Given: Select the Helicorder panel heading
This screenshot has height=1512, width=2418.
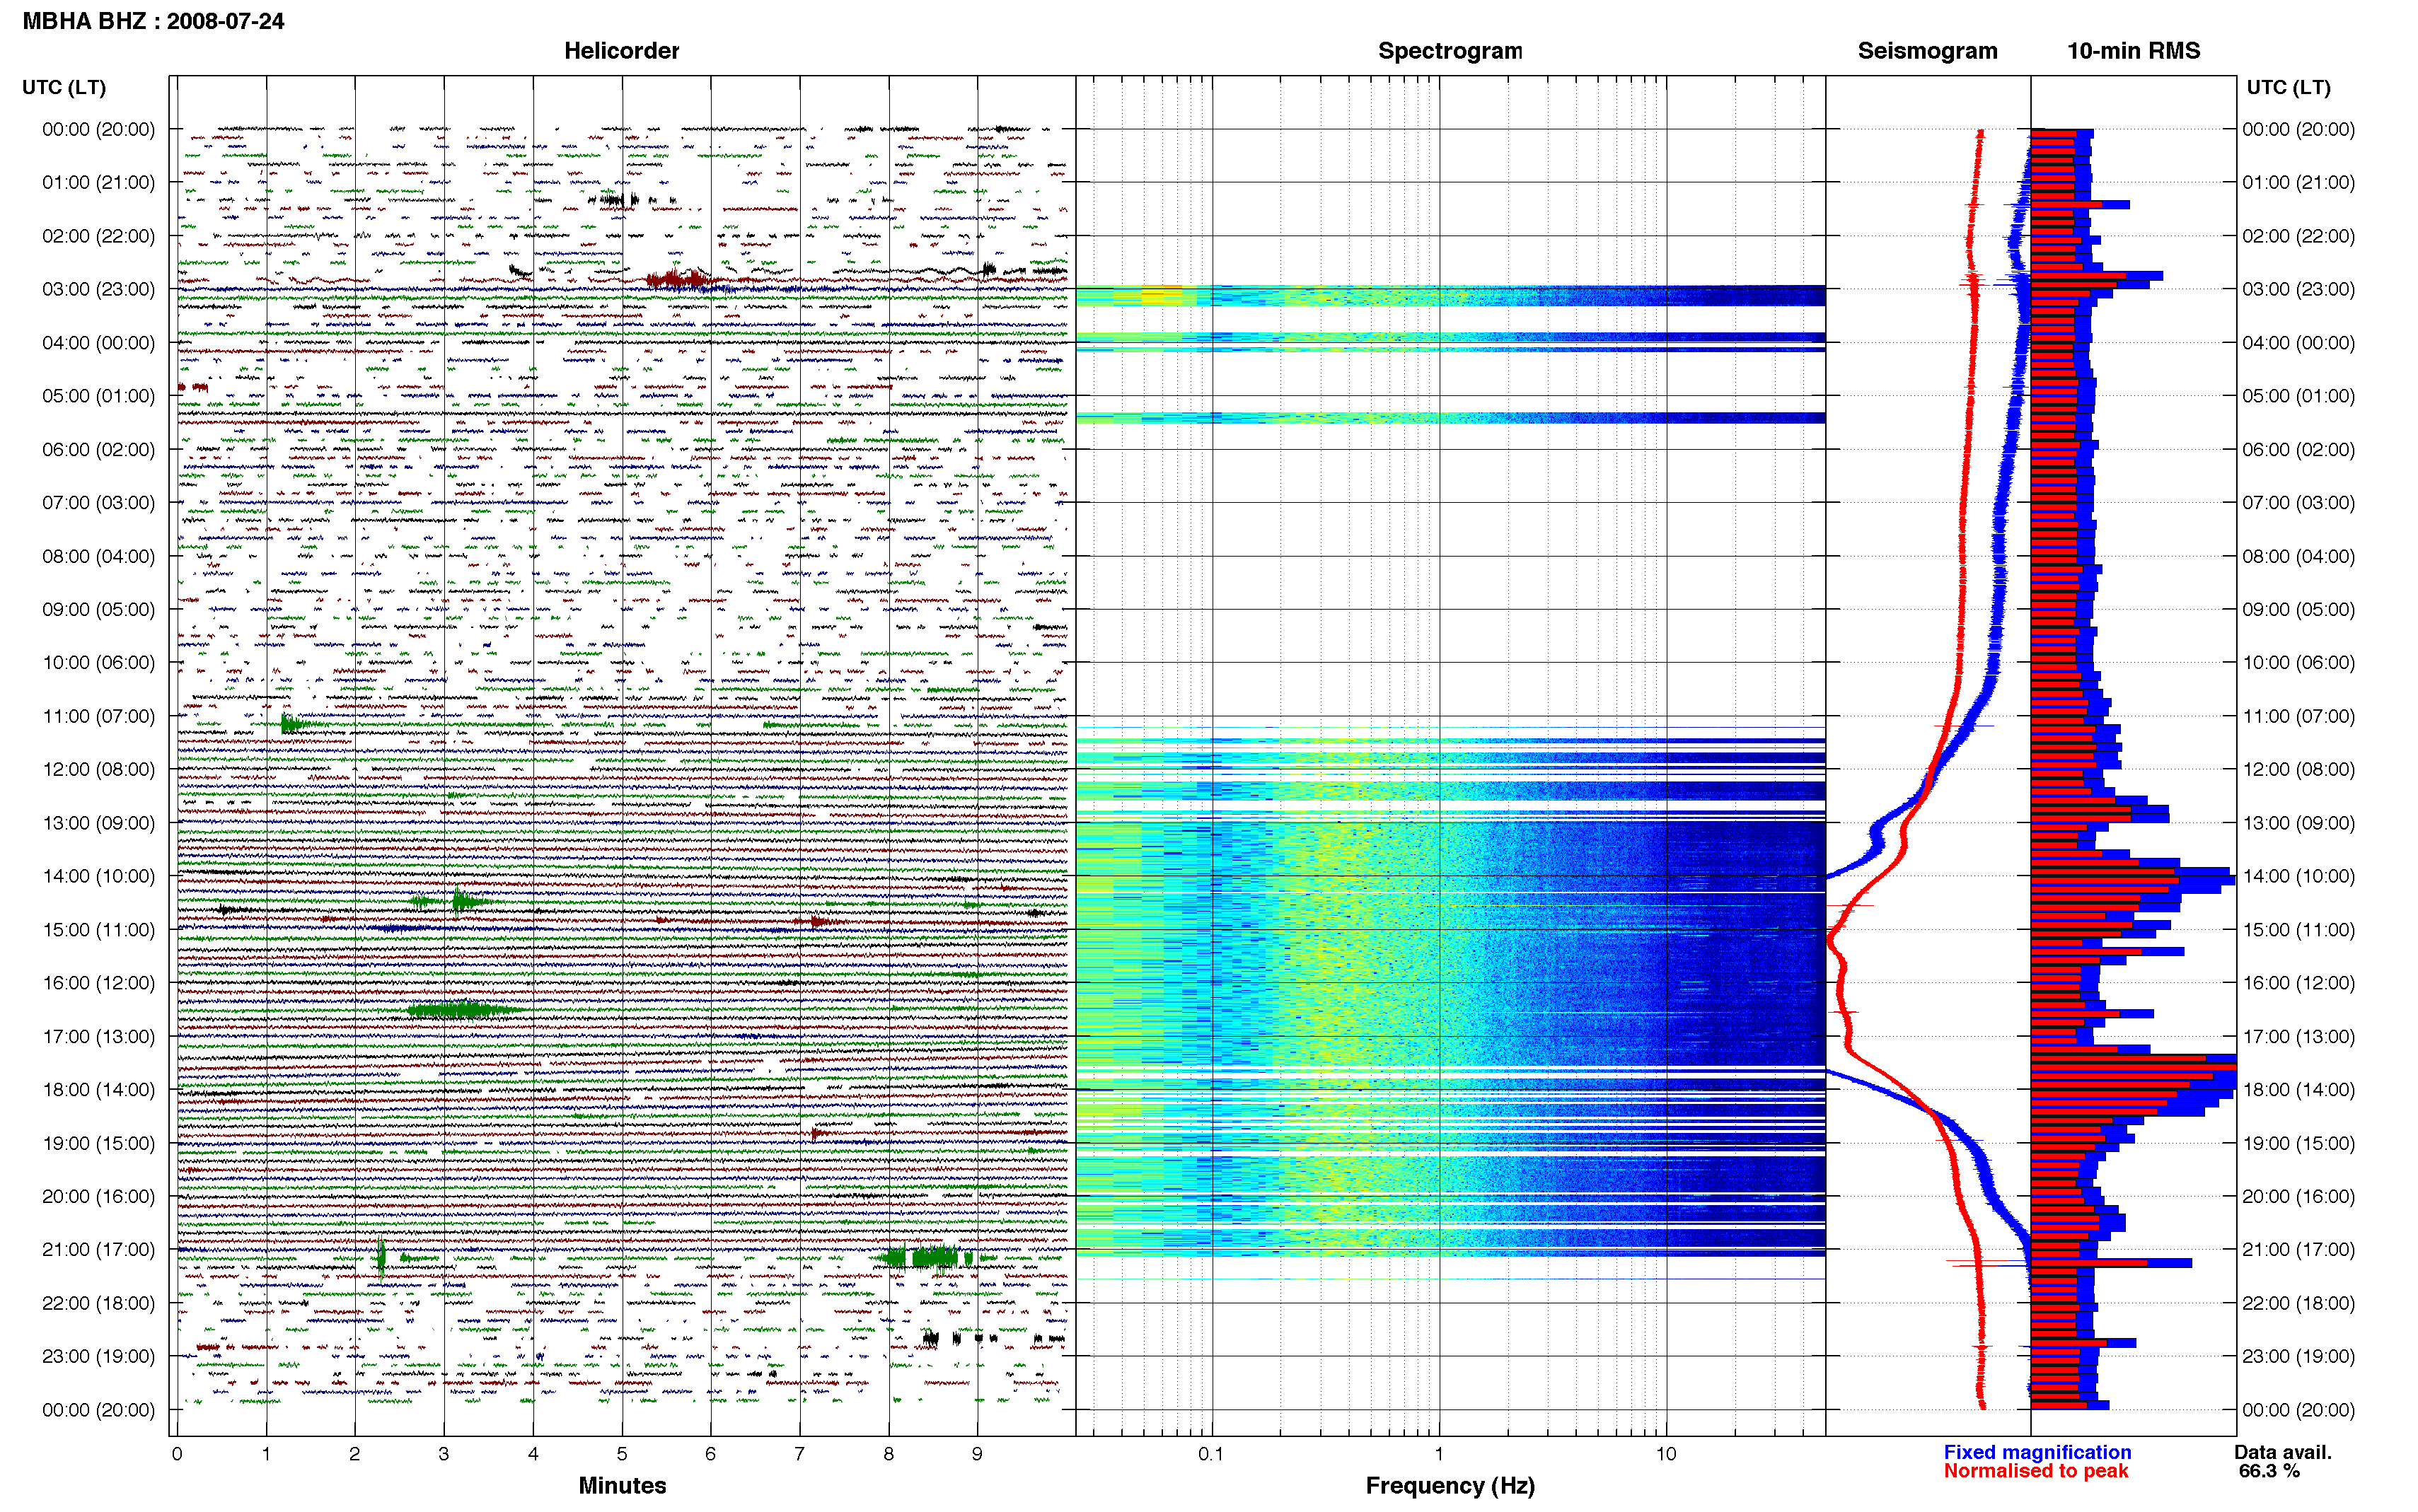Looking at the screenshot, I should (x=621, y=51).
